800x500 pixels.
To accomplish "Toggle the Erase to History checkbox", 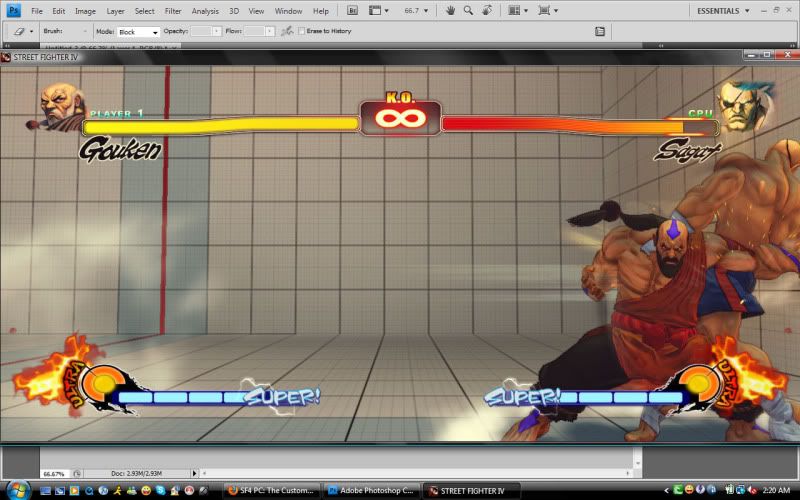I will (x=301, y=31).
